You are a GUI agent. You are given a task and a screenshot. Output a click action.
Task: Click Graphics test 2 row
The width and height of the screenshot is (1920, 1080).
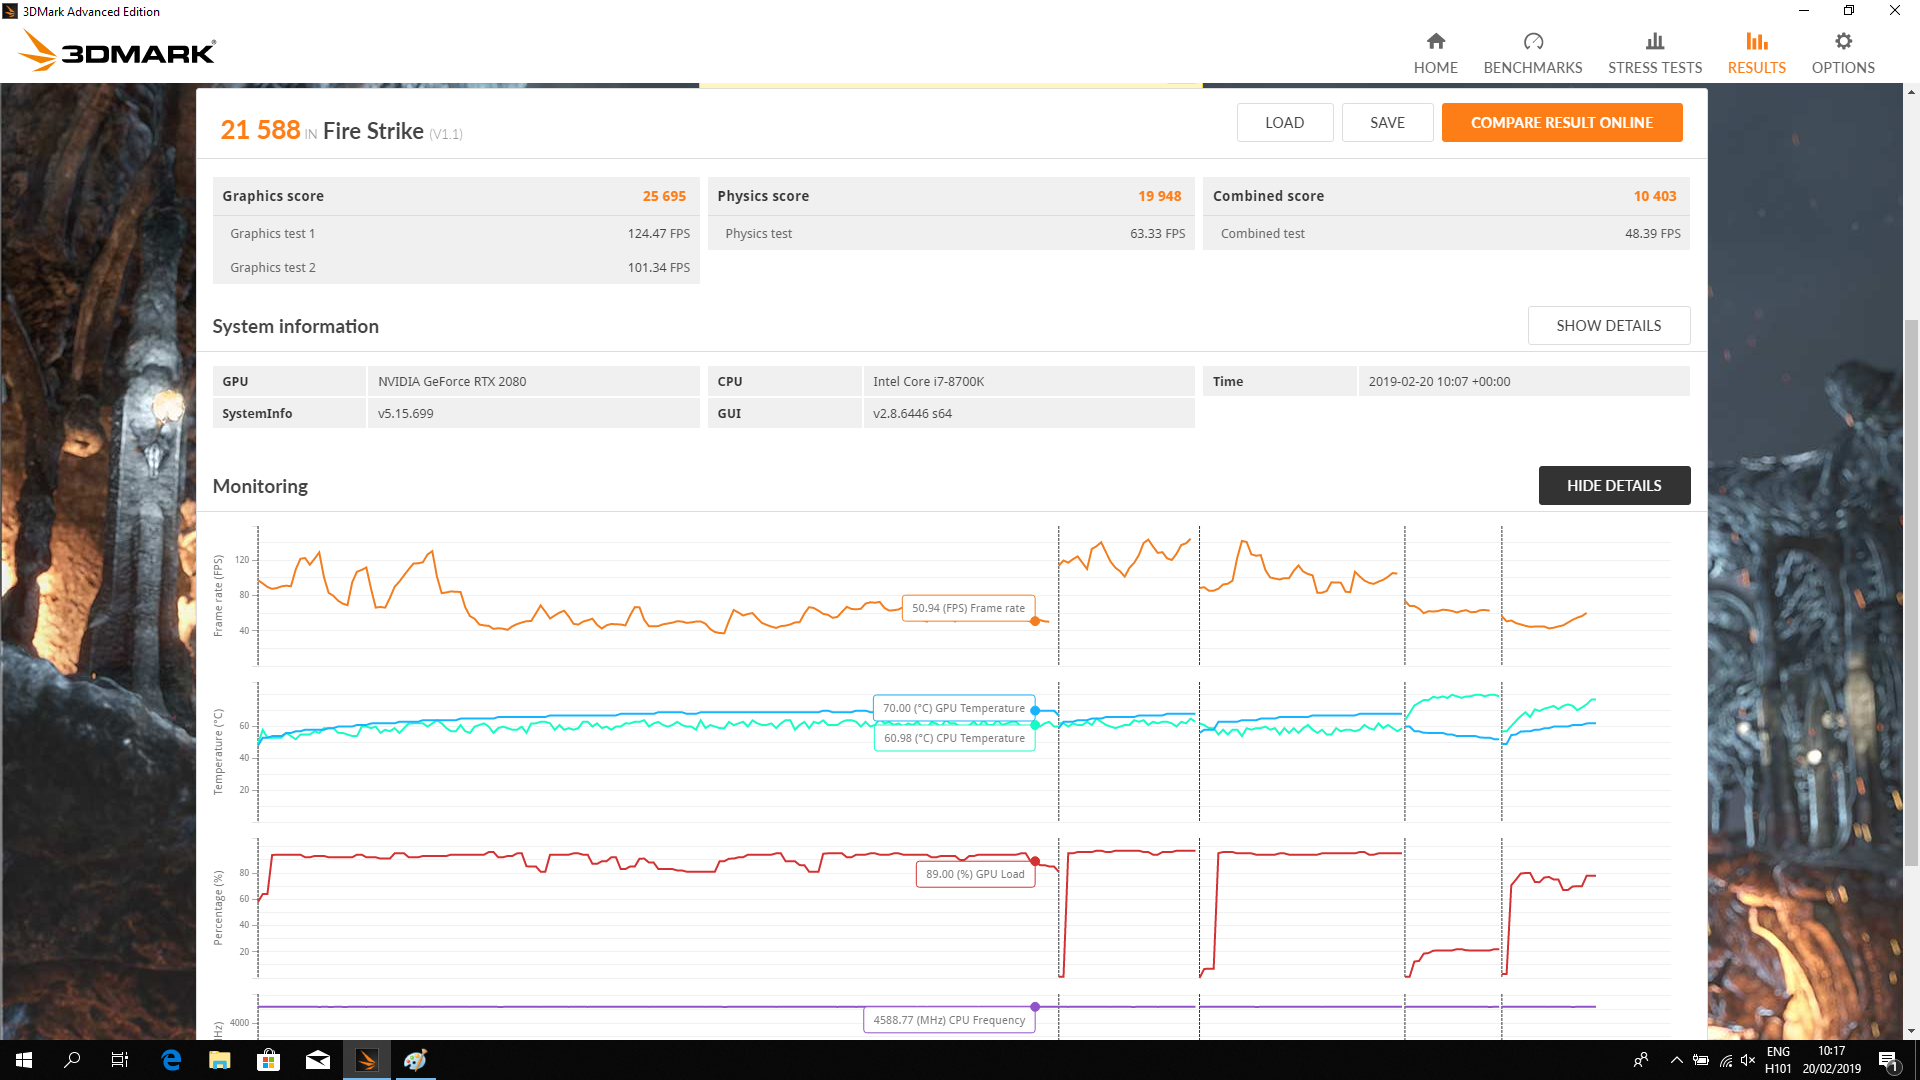(x=456, y=267)
